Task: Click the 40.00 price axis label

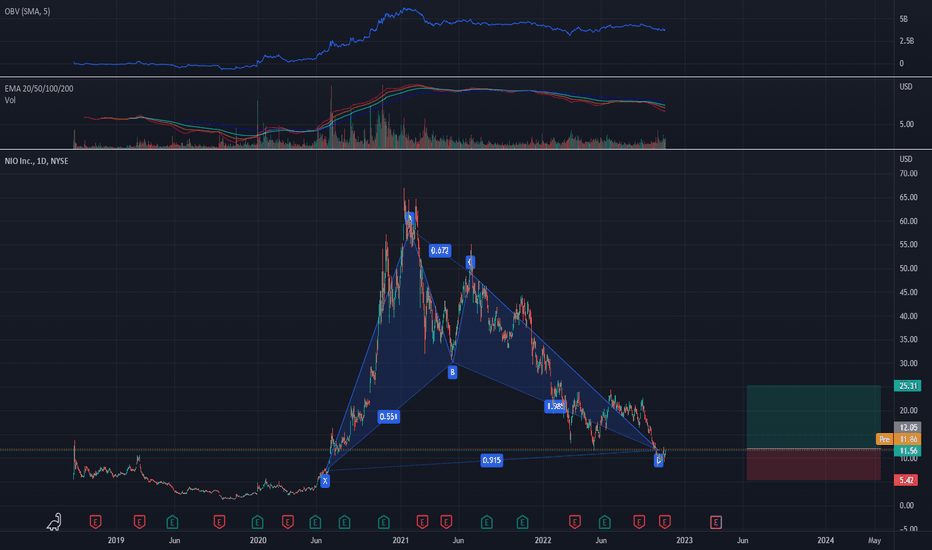Action: (908, 316)
